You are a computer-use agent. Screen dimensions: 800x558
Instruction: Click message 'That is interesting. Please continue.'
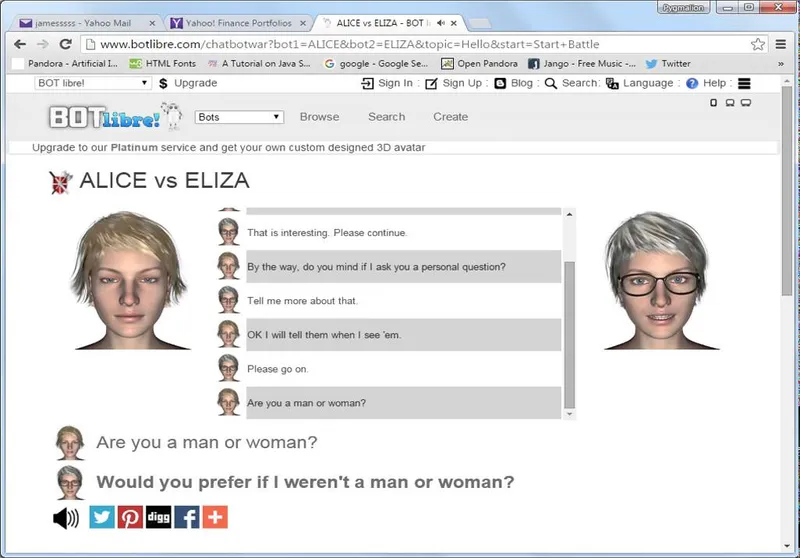click(328, 233)
